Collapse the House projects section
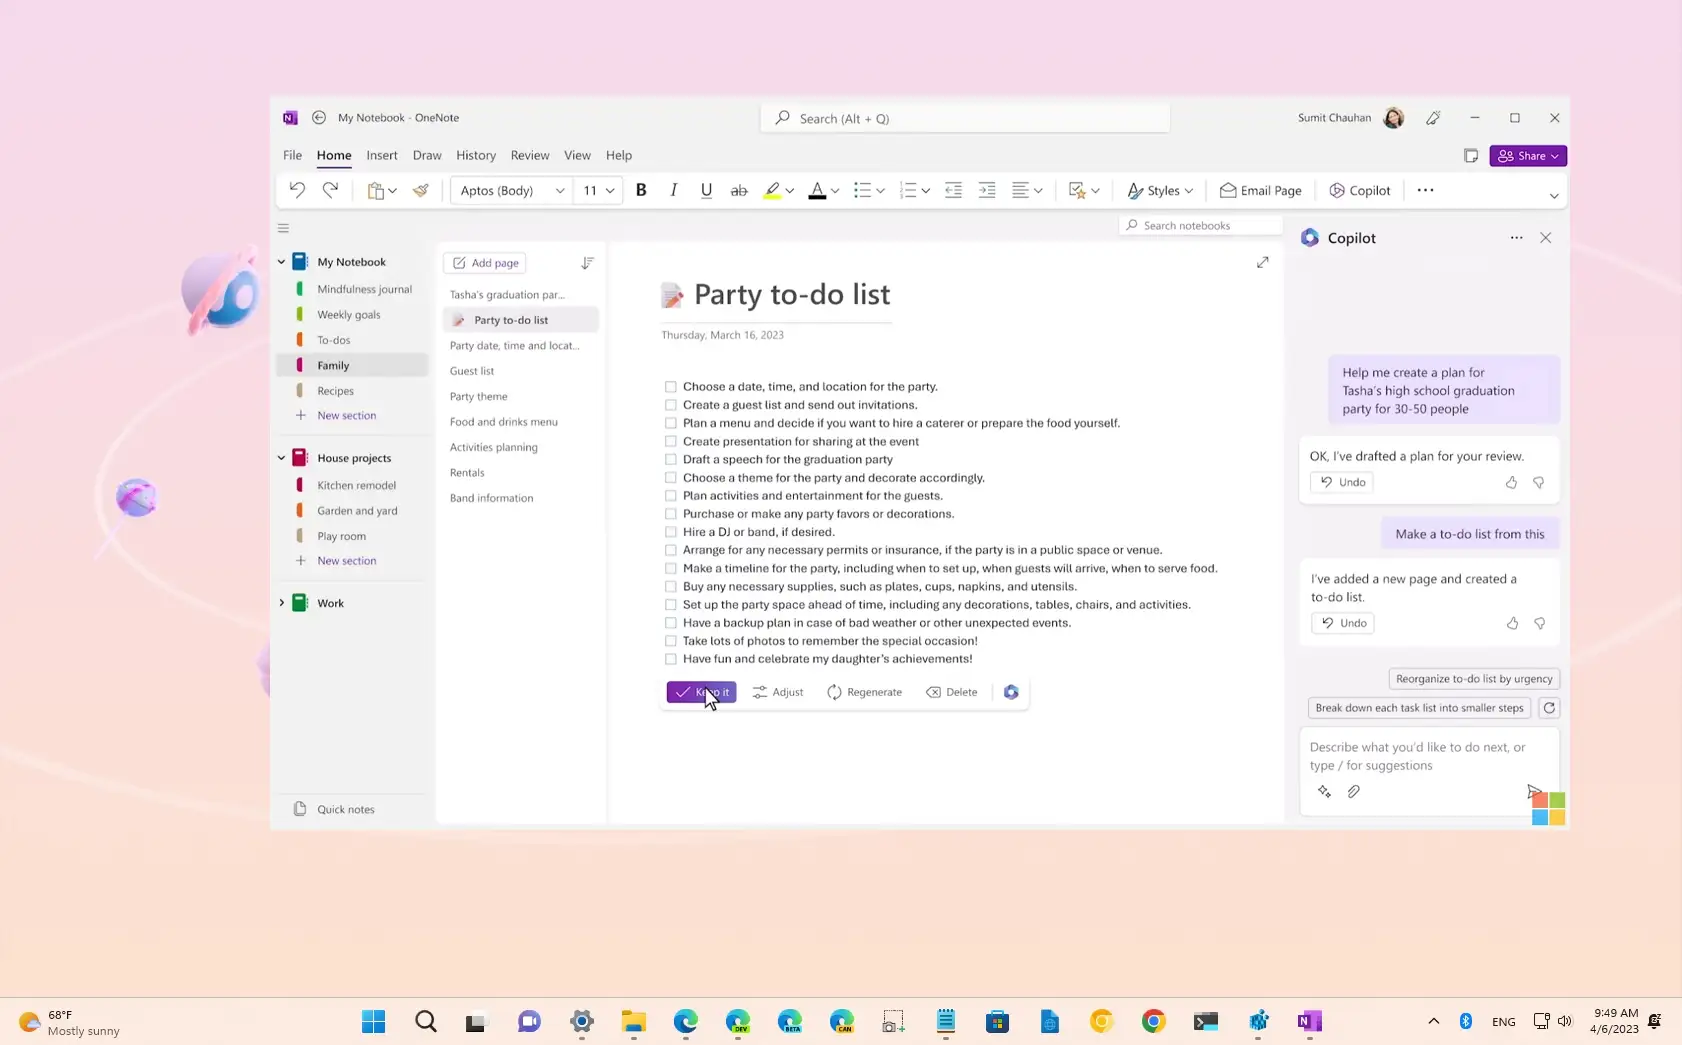1682x1045 pixels. (281, 457)
